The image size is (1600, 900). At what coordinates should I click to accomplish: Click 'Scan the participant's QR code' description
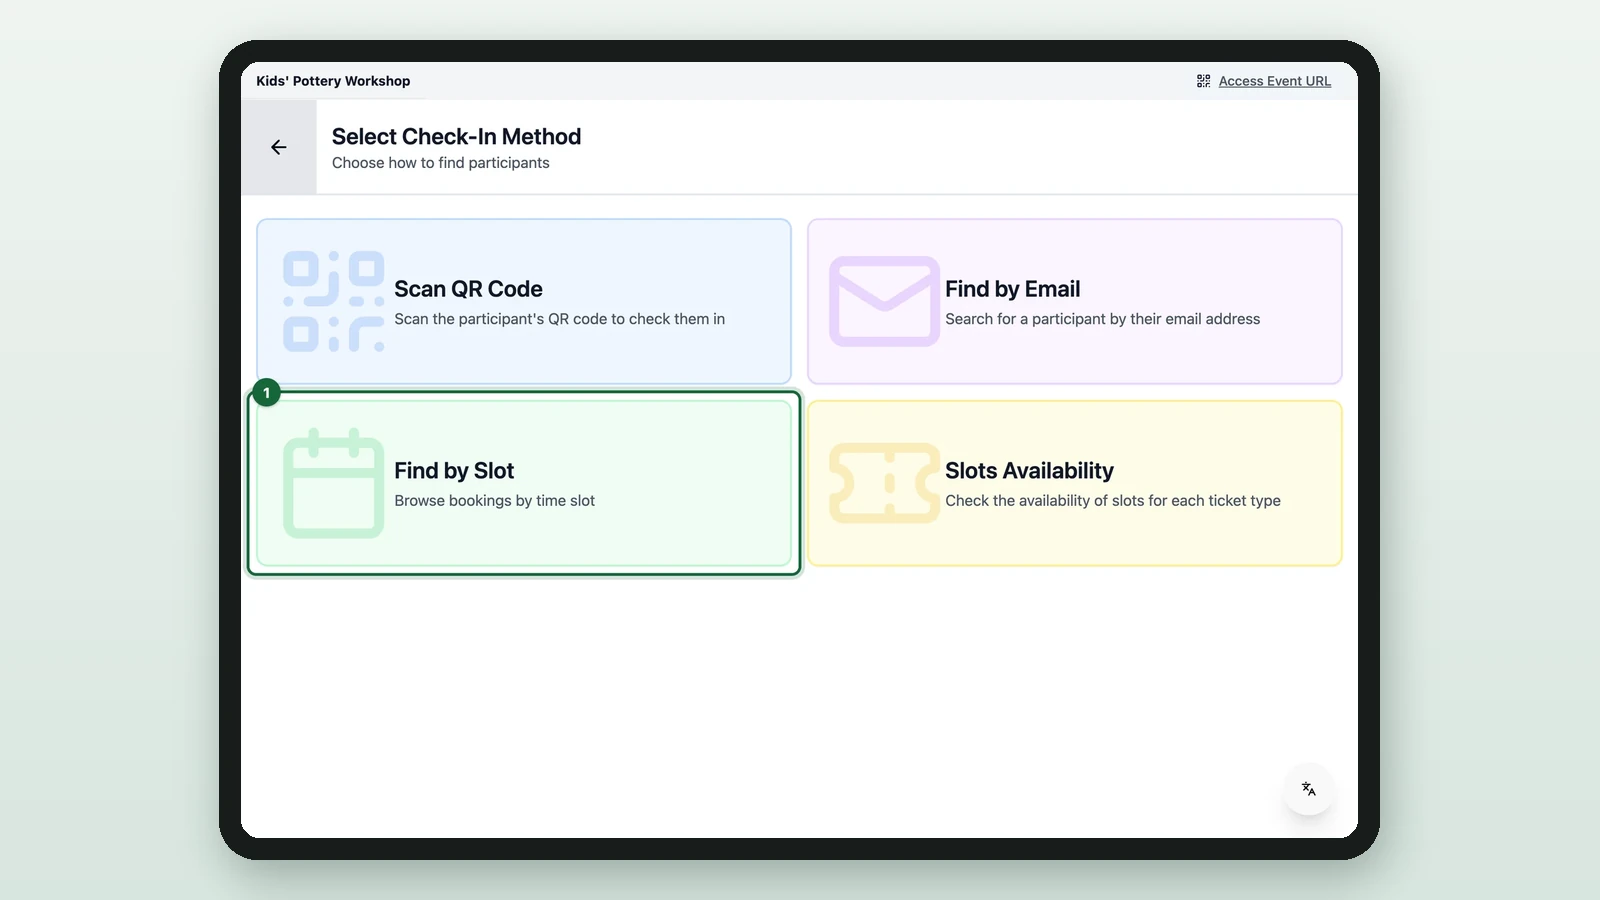(559, 319)
